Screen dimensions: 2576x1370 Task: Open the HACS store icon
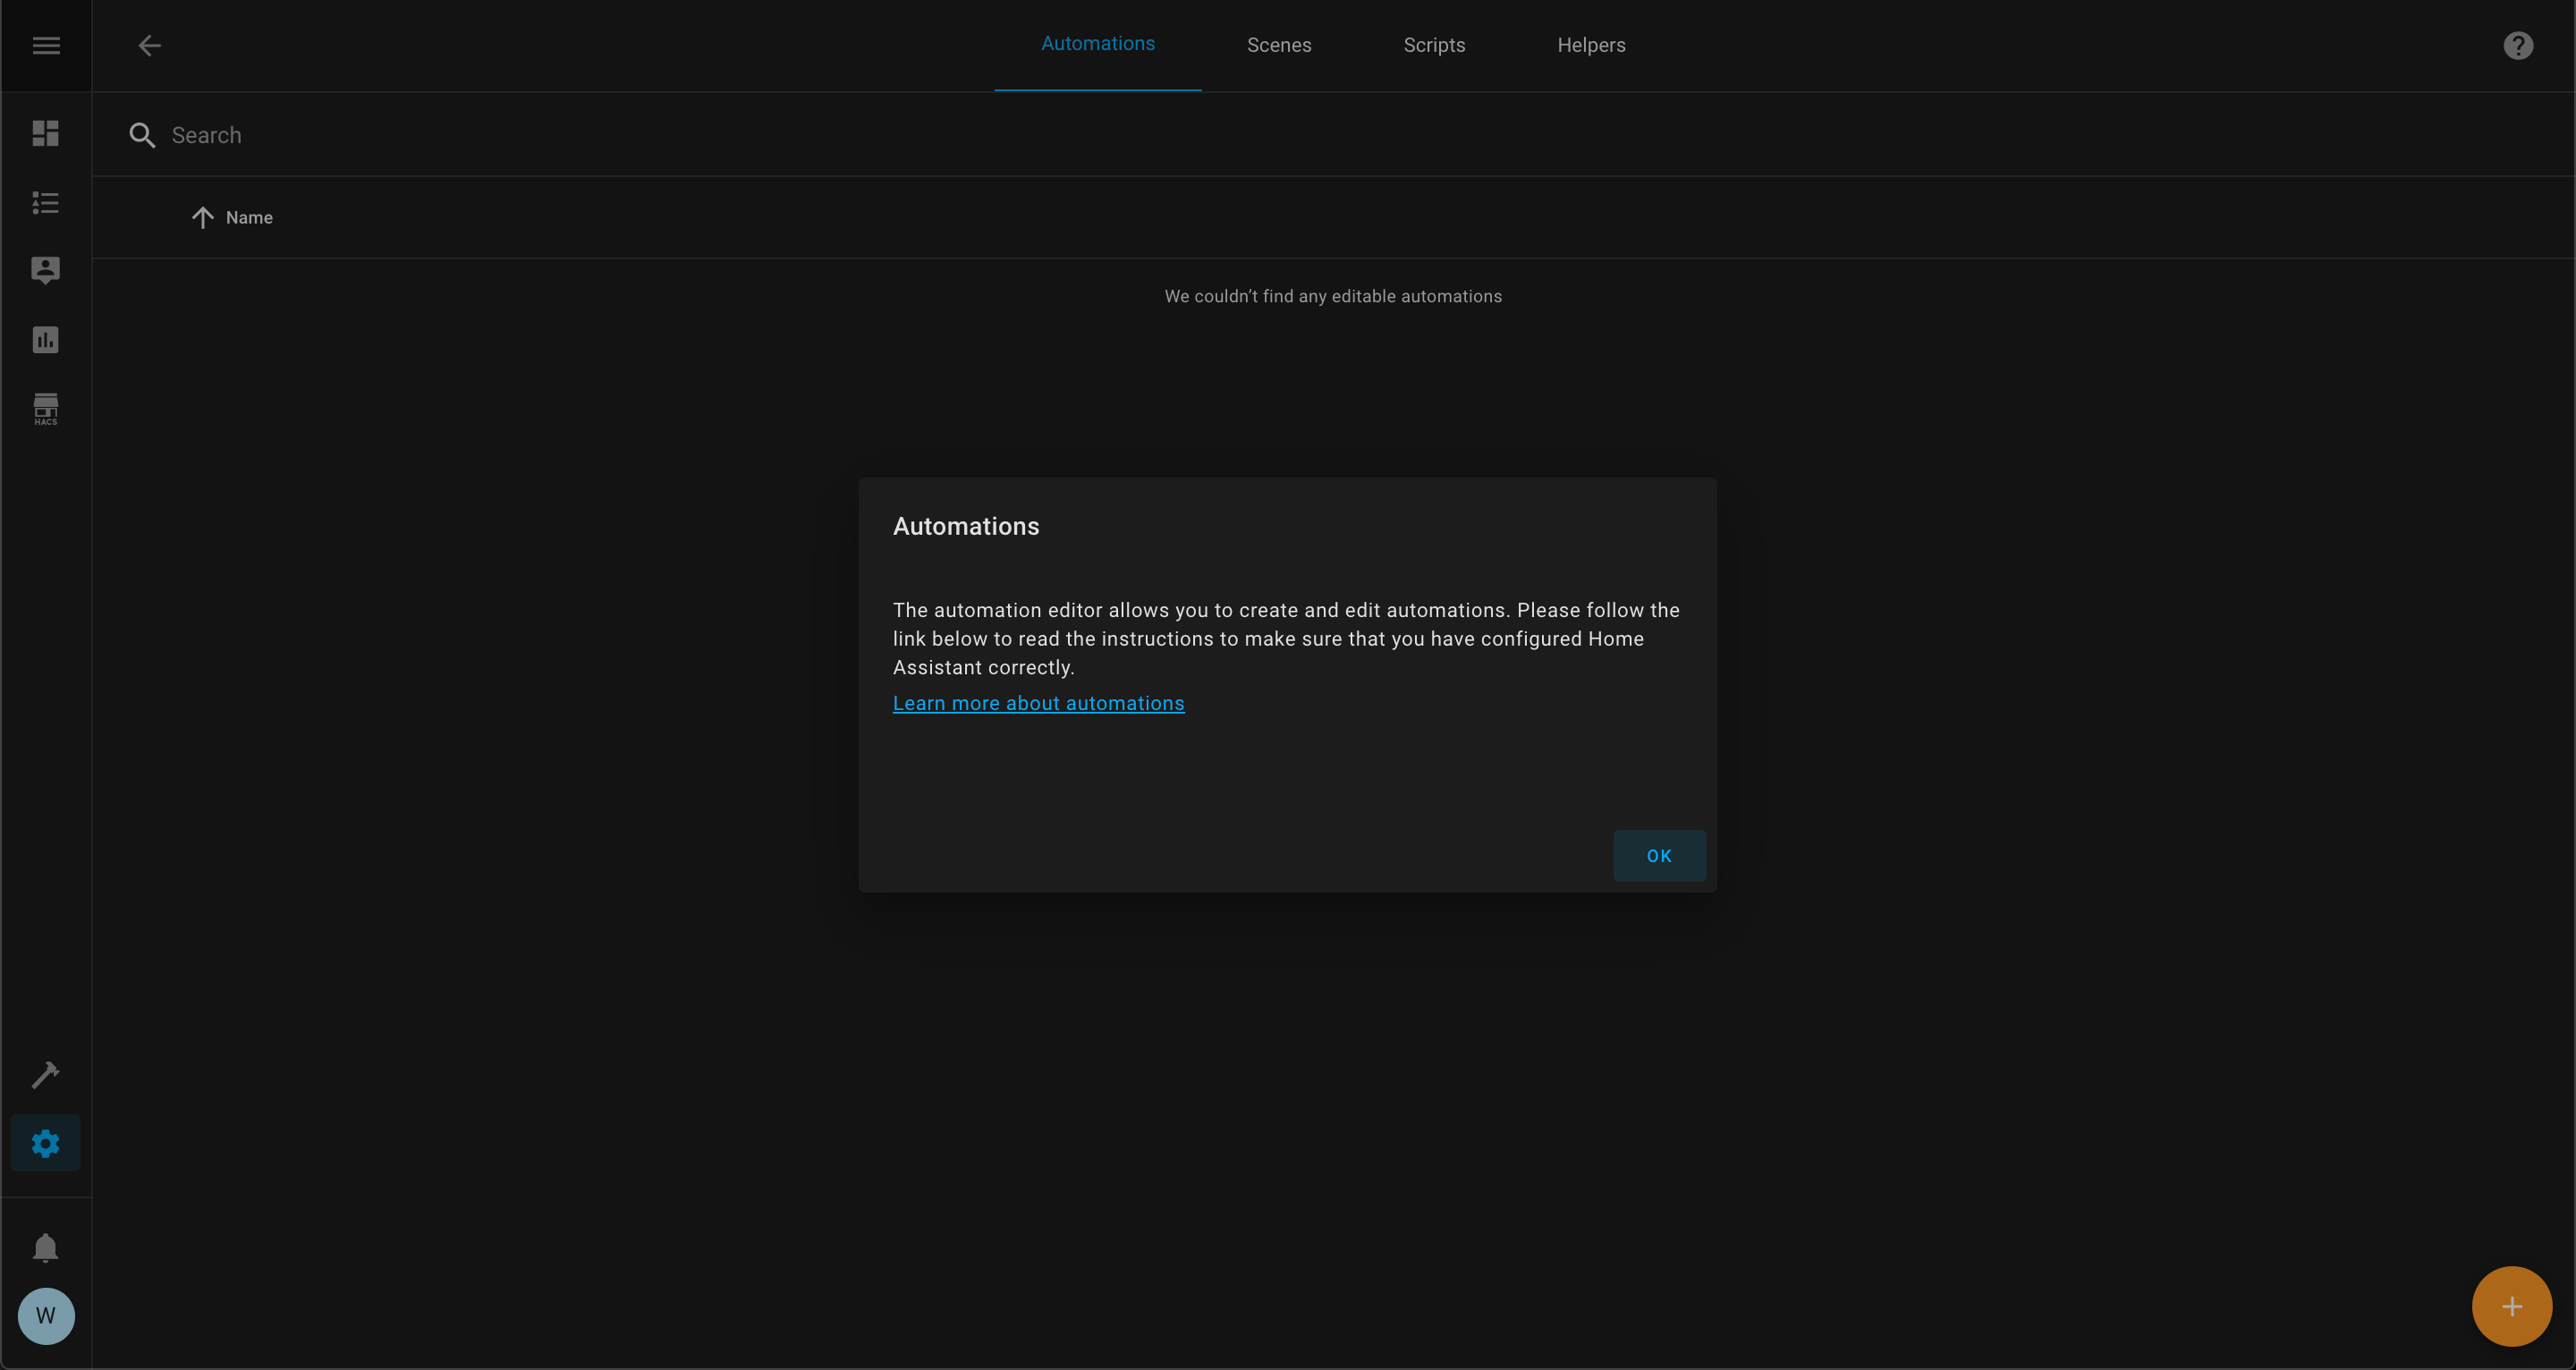tap(46, 409)
